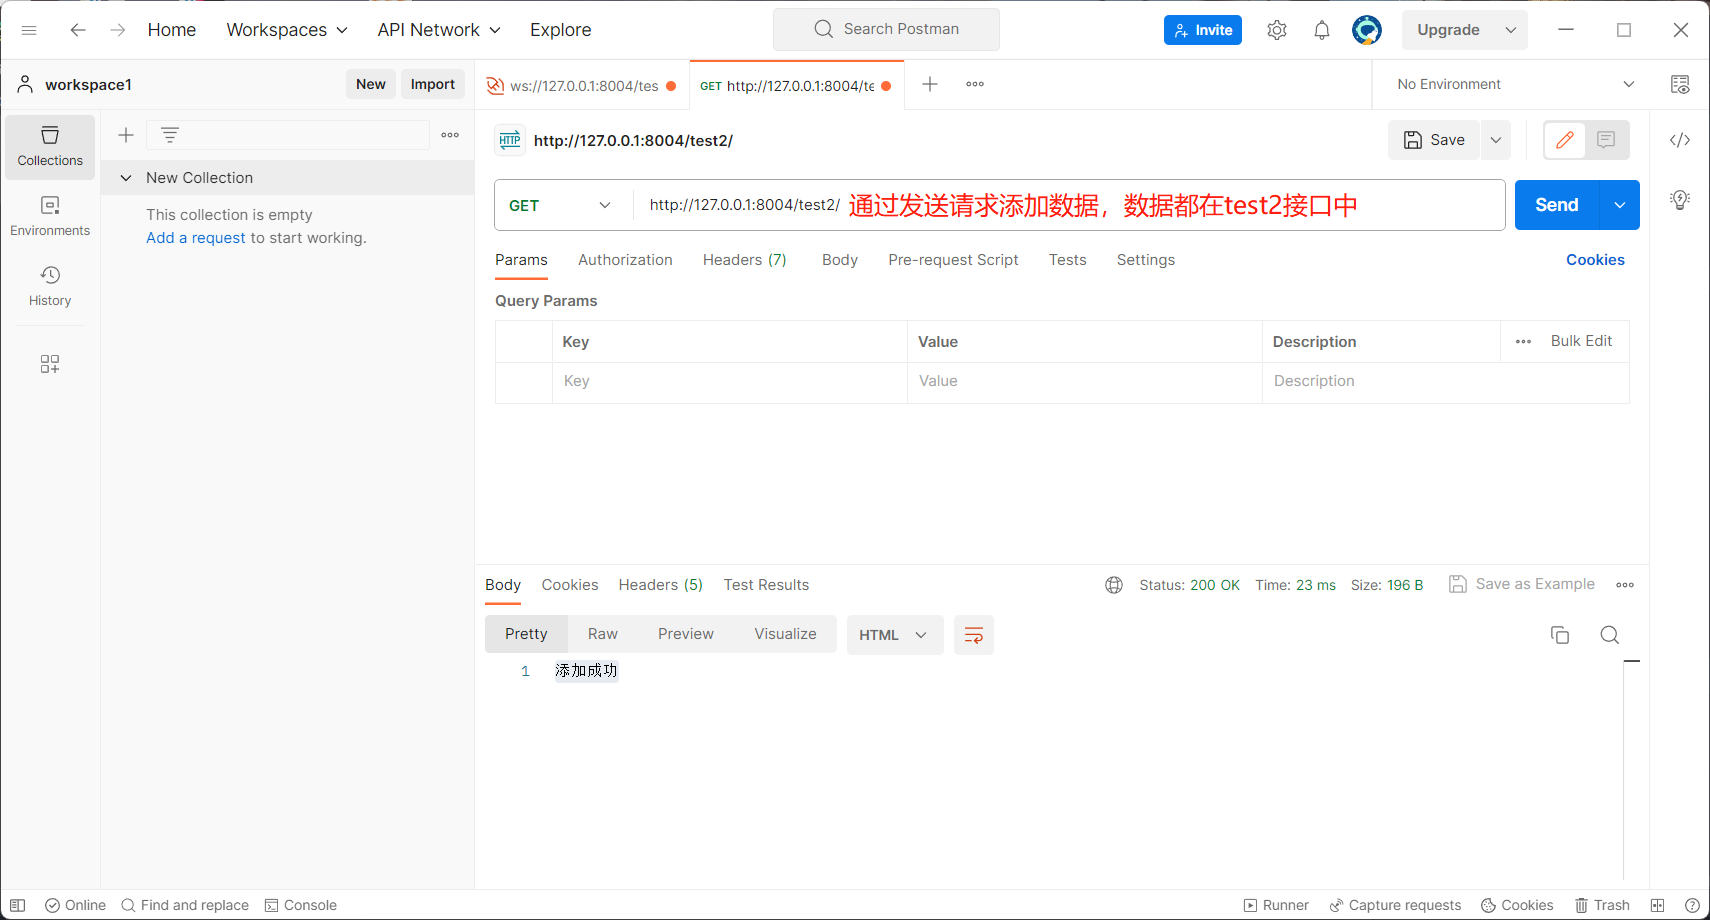The height and width of the screenshot is (920, 1710).
Task: Open Collections in the sidebar
Action: click(50, 147)
